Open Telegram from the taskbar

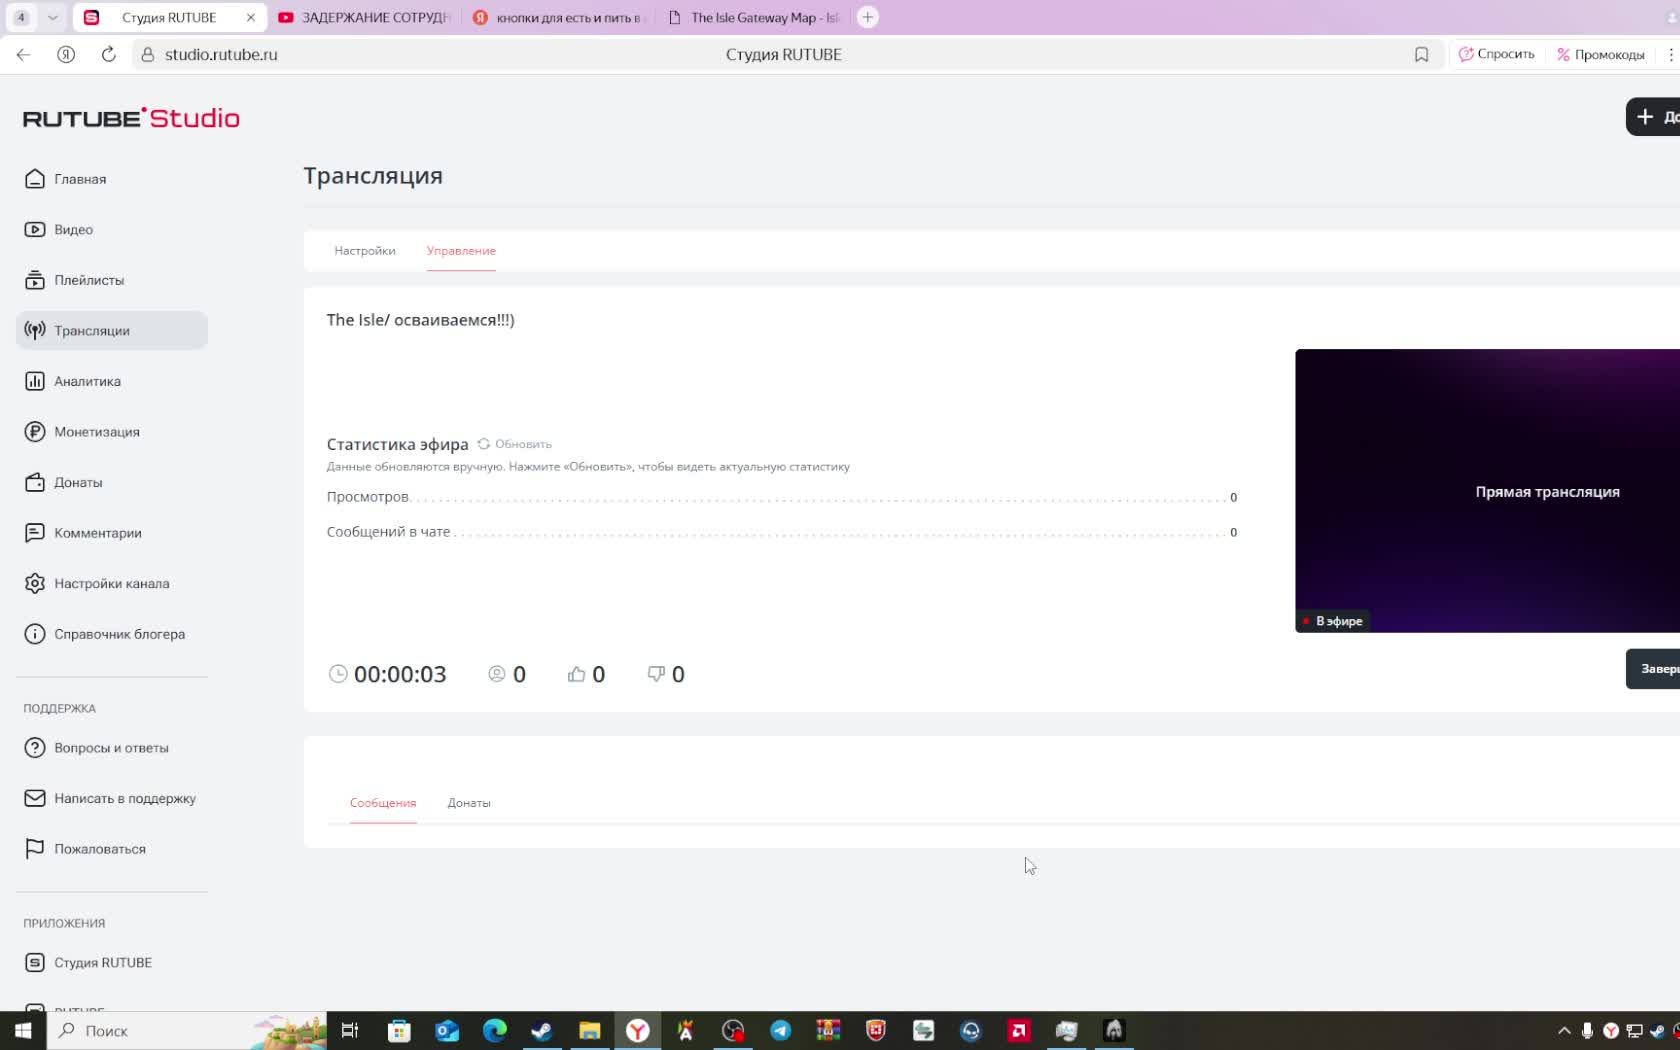click(781, 1030)
